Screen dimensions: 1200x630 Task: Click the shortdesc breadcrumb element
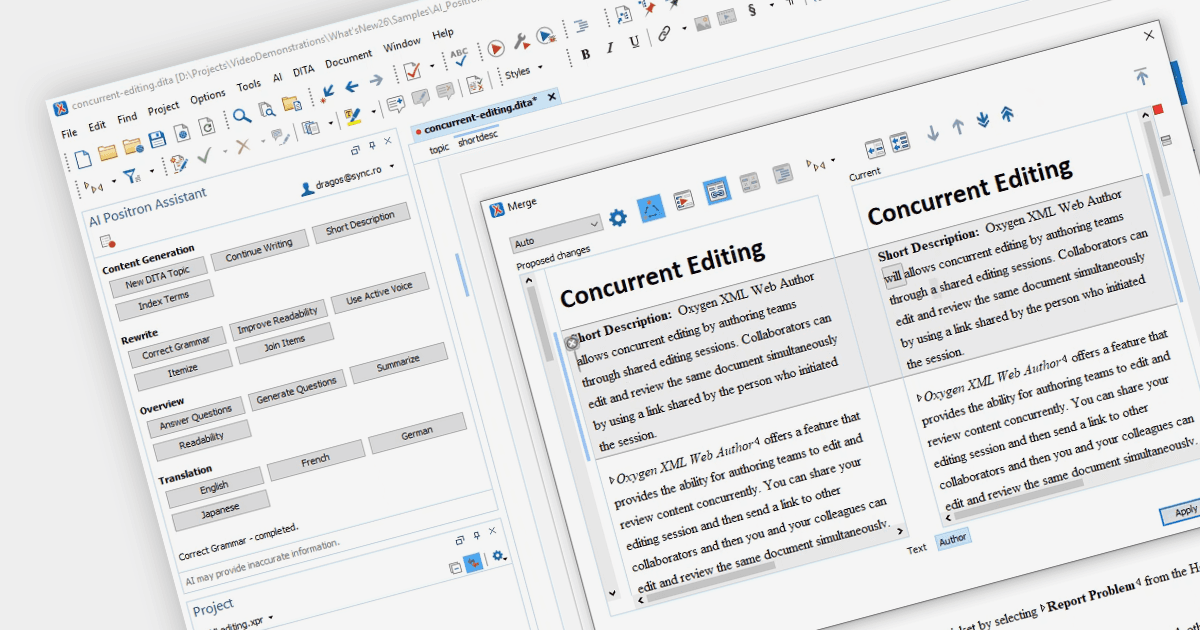478,138
